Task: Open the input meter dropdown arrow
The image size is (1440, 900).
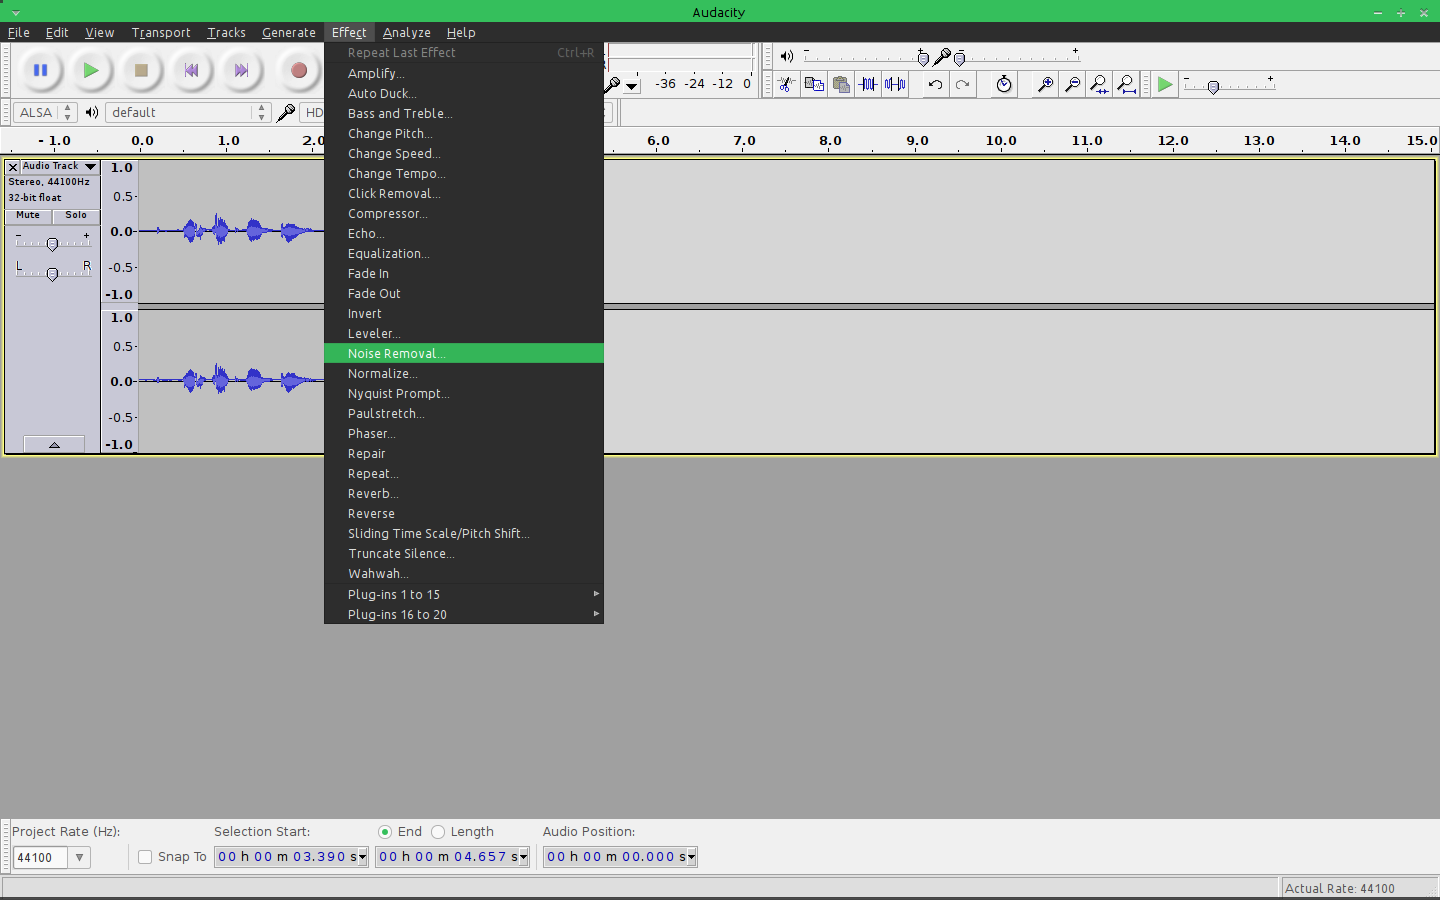Action: tap(632, 86)
